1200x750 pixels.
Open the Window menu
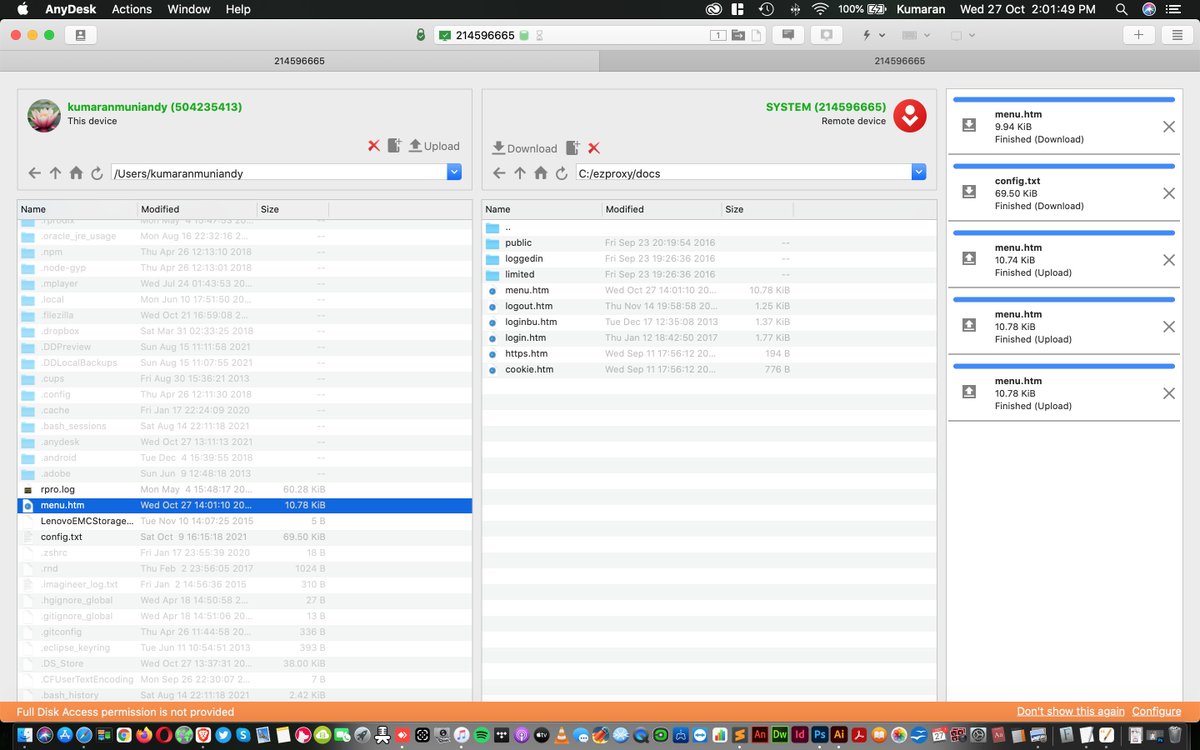click(x=188, y=9)
